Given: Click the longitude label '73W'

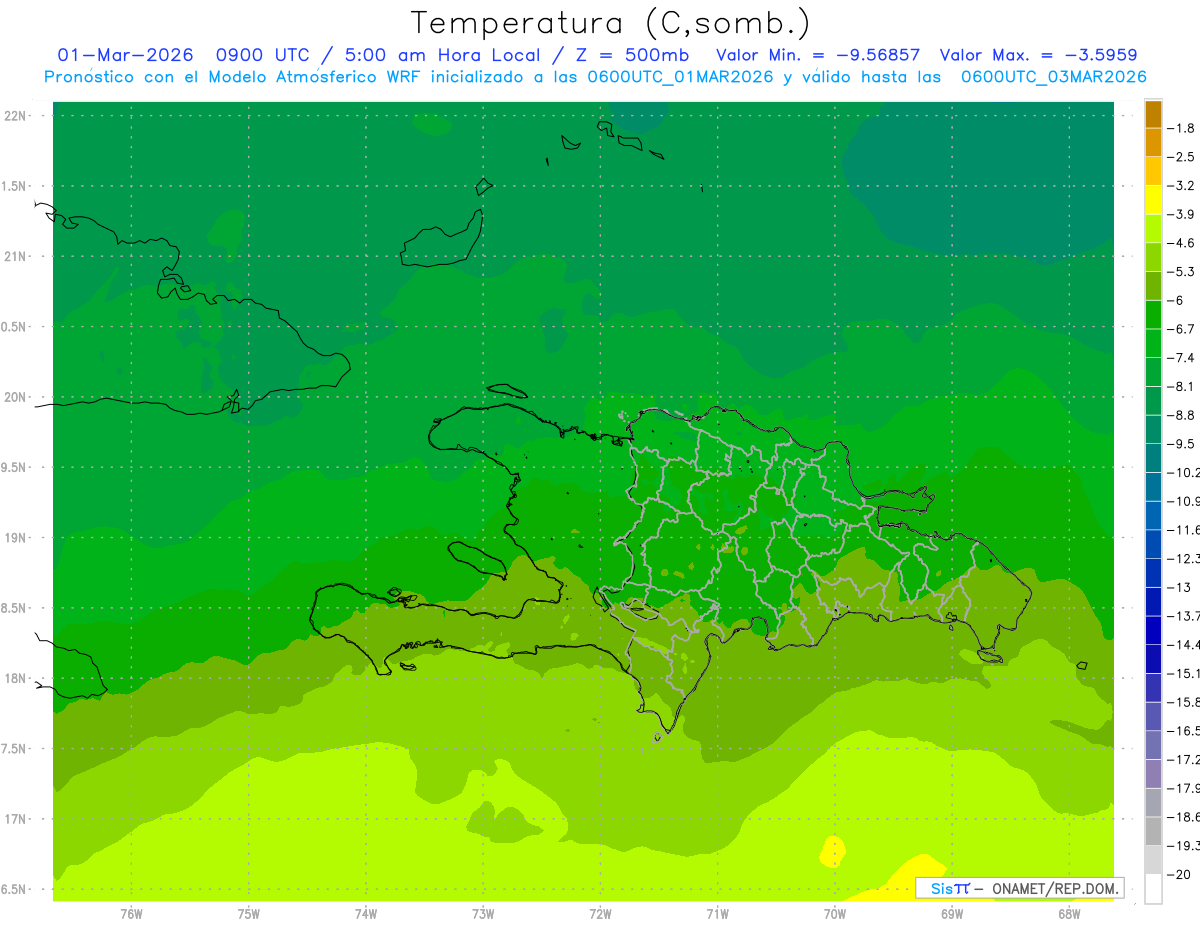Looking at the screenshot, I should [x=483, y=914].
